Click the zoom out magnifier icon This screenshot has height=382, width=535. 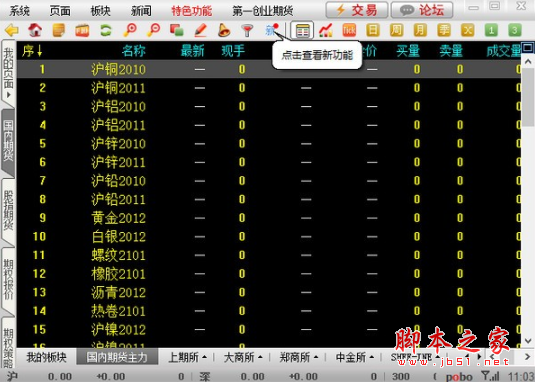153,30
